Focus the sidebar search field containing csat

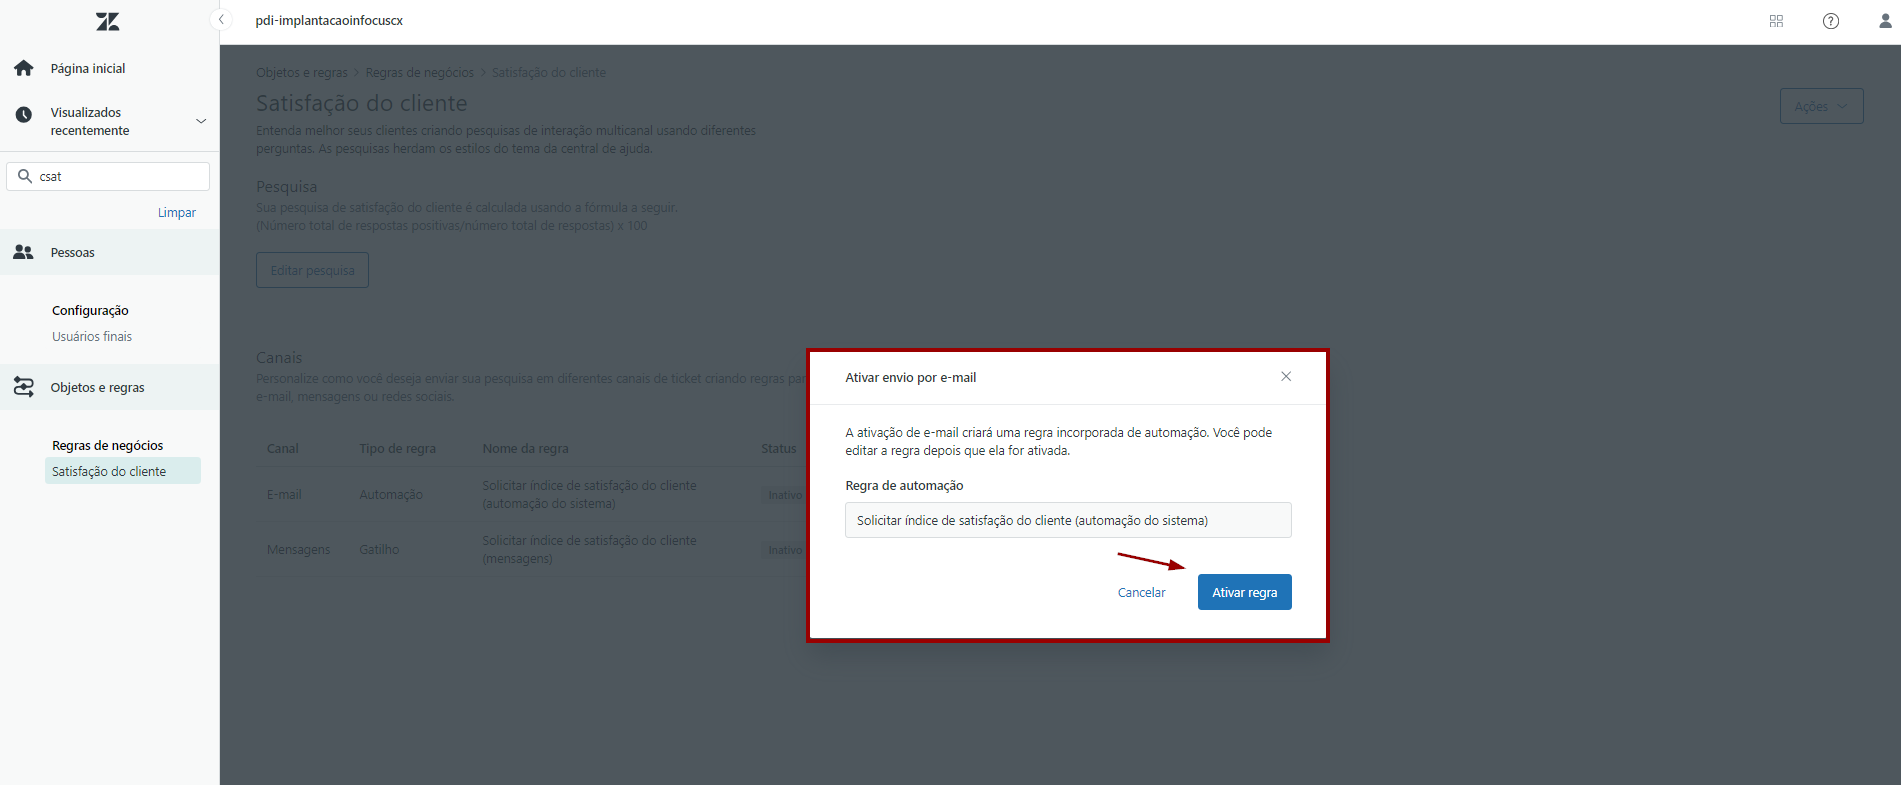tap(120, 176)
